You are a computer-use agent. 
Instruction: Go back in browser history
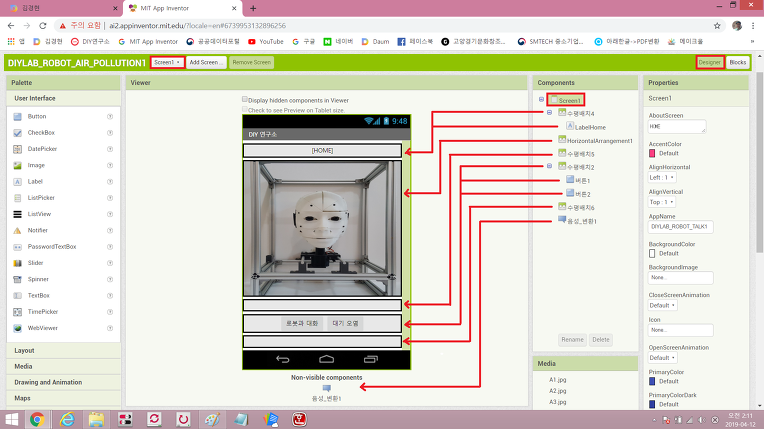[11, 25]
